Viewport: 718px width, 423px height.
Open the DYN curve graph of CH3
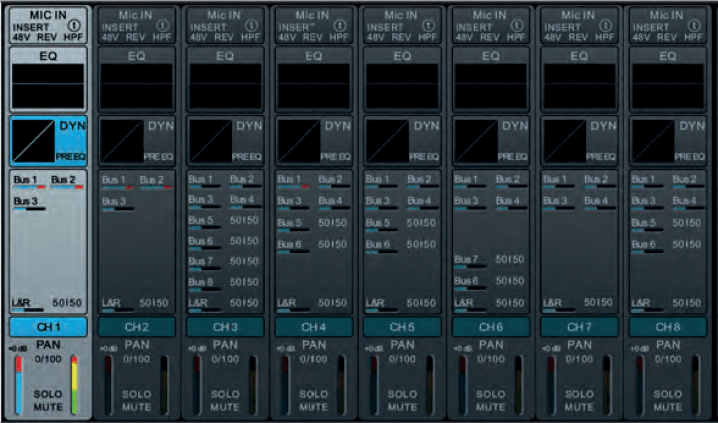(x=211, y=141)
